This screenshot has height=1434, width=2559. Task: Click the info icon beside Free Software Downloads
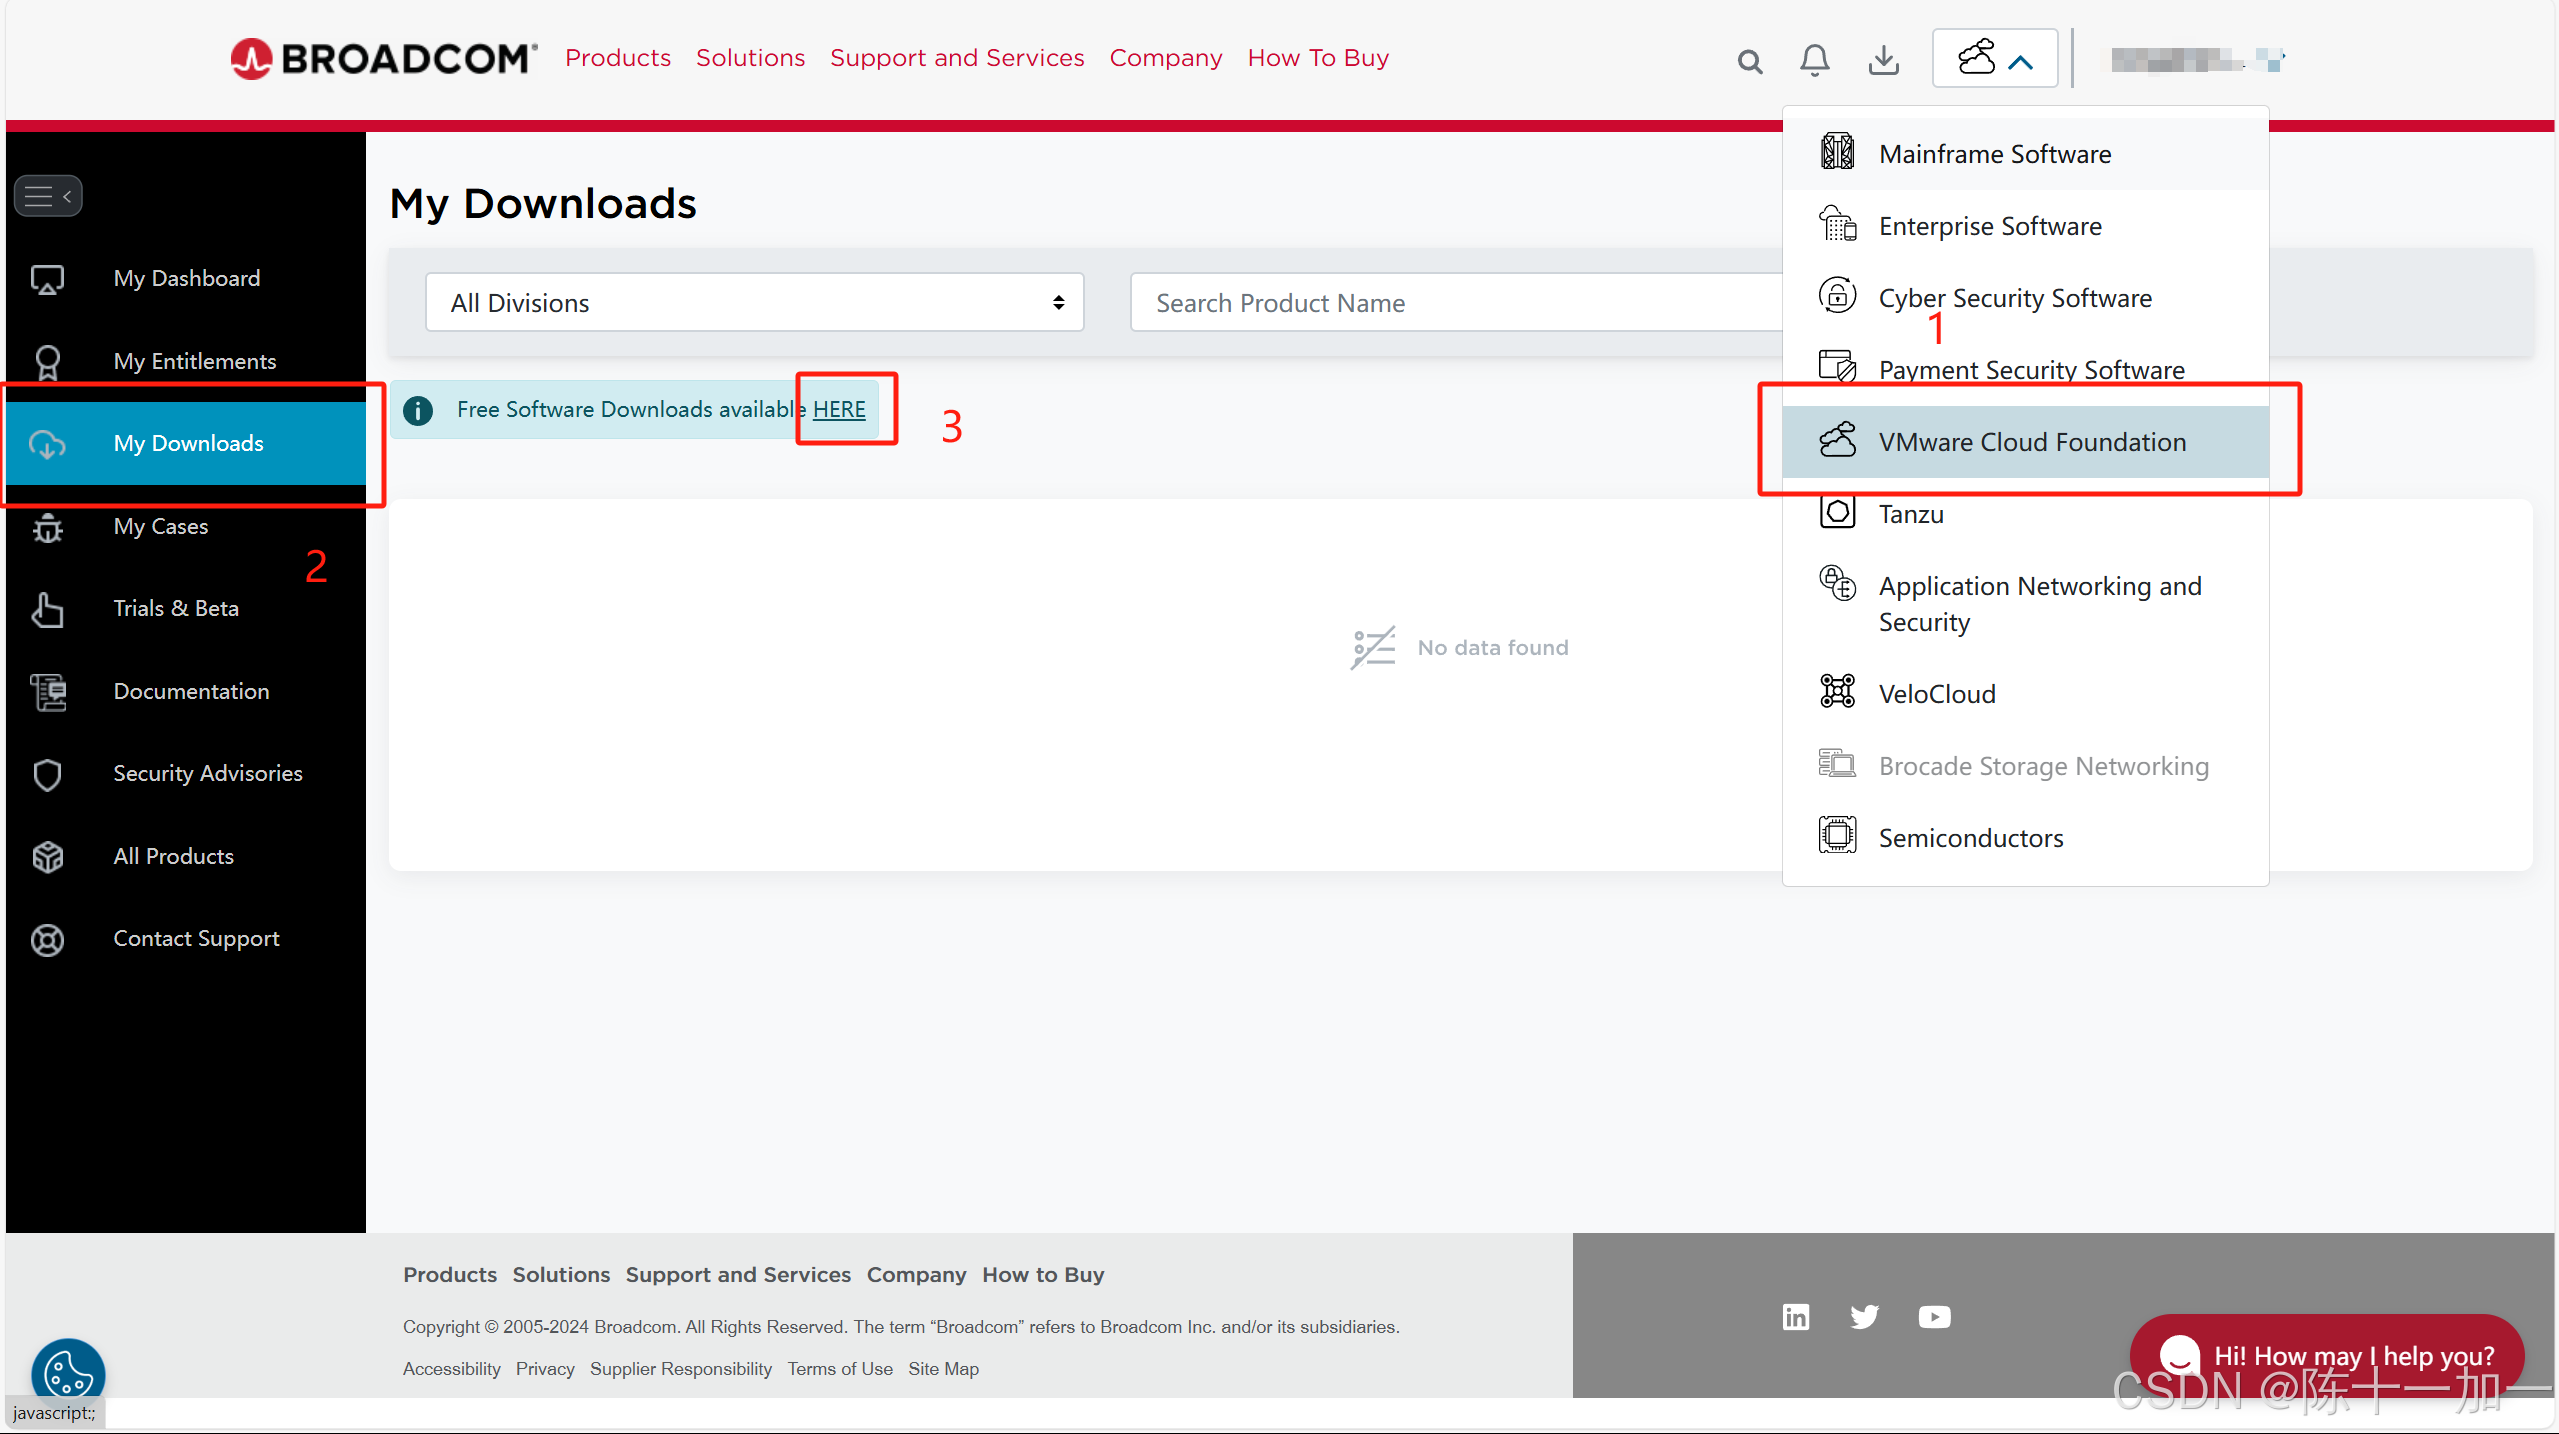[x=418, y=410]
